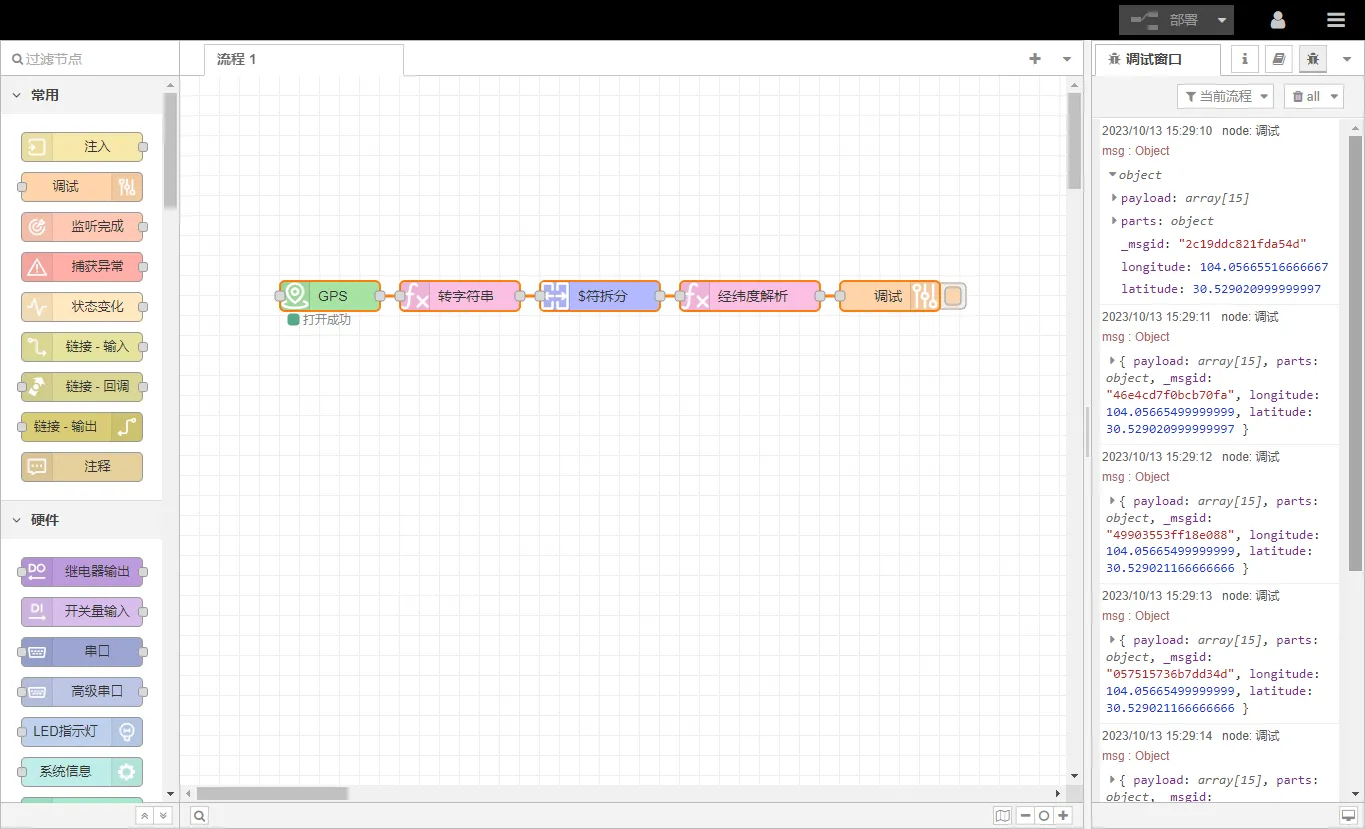
Task: Open the 当前流程 filter dropdown
Action: point(1225,96)
